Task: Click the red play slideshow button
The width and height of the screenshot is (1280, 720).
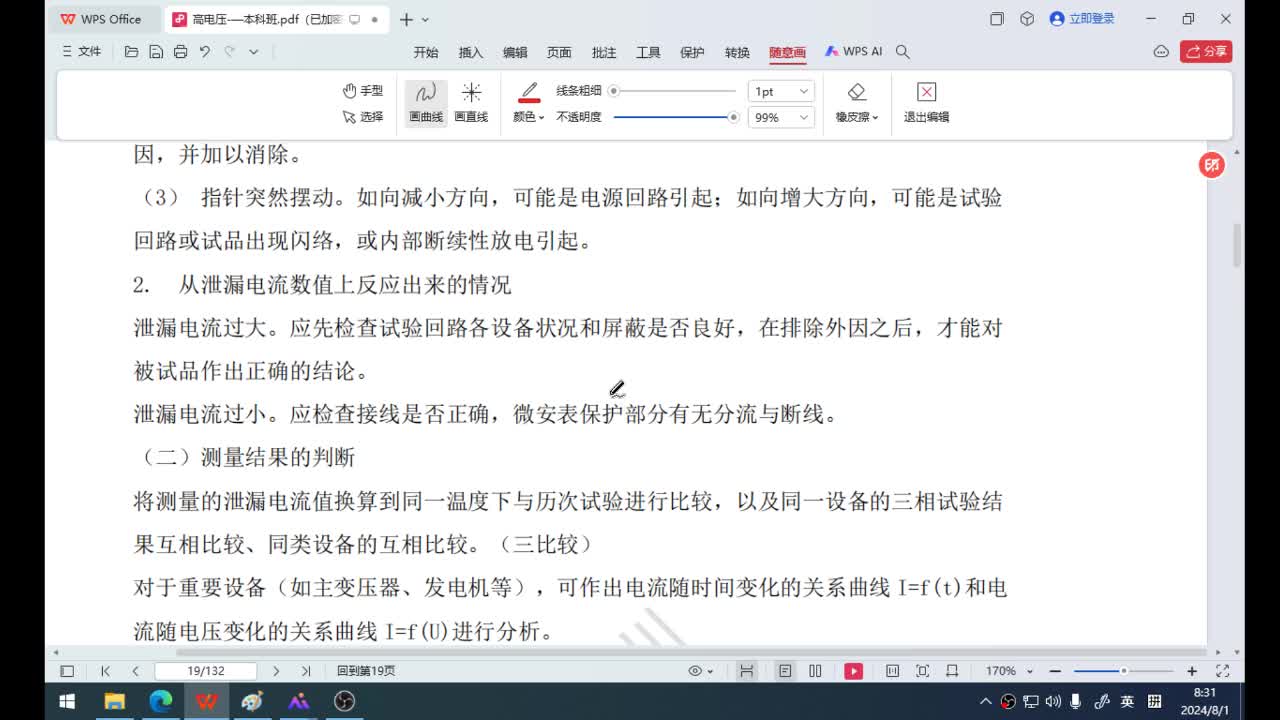Action: point(853,671)
